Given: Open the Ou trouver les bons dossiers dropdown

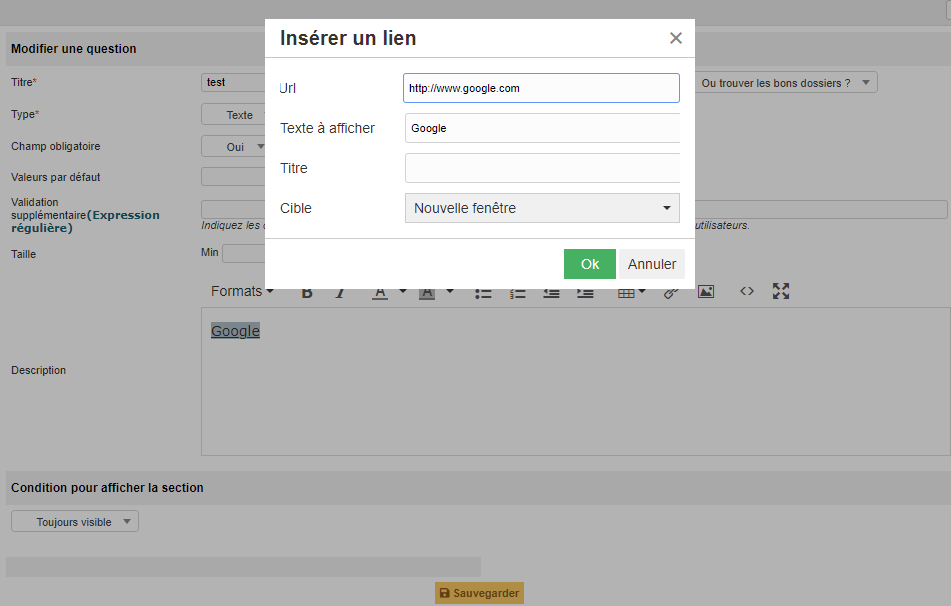Looking at the screenshot, I should (786, 82).
